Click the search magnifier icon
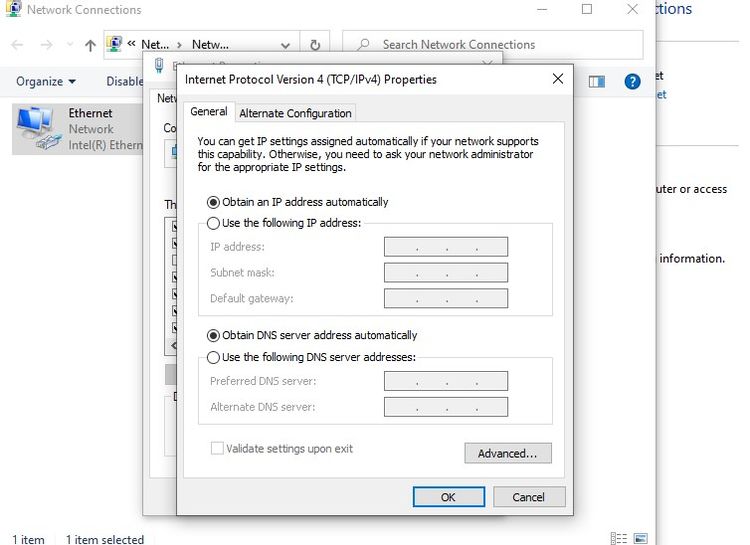 (363, 44)
